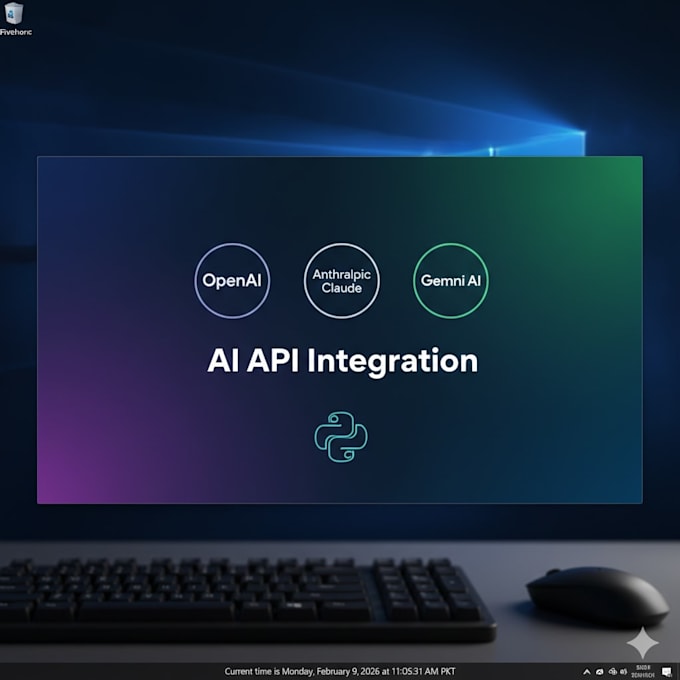Open the network tray icon

point(612,672)
